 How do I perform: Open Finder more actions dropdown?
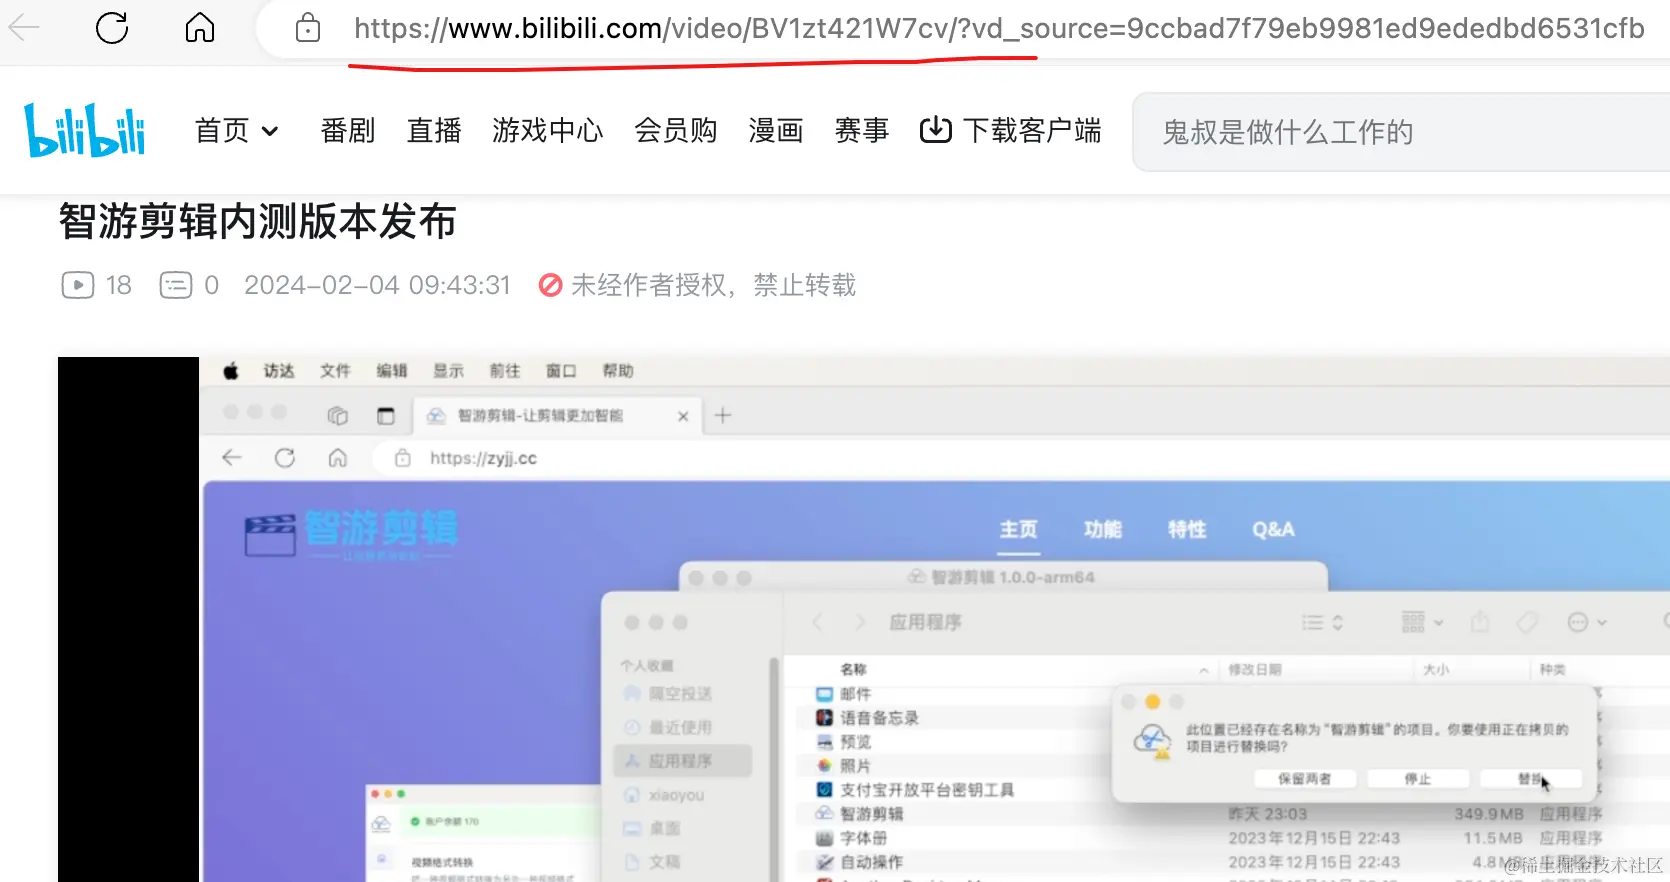coord(1587,622)
